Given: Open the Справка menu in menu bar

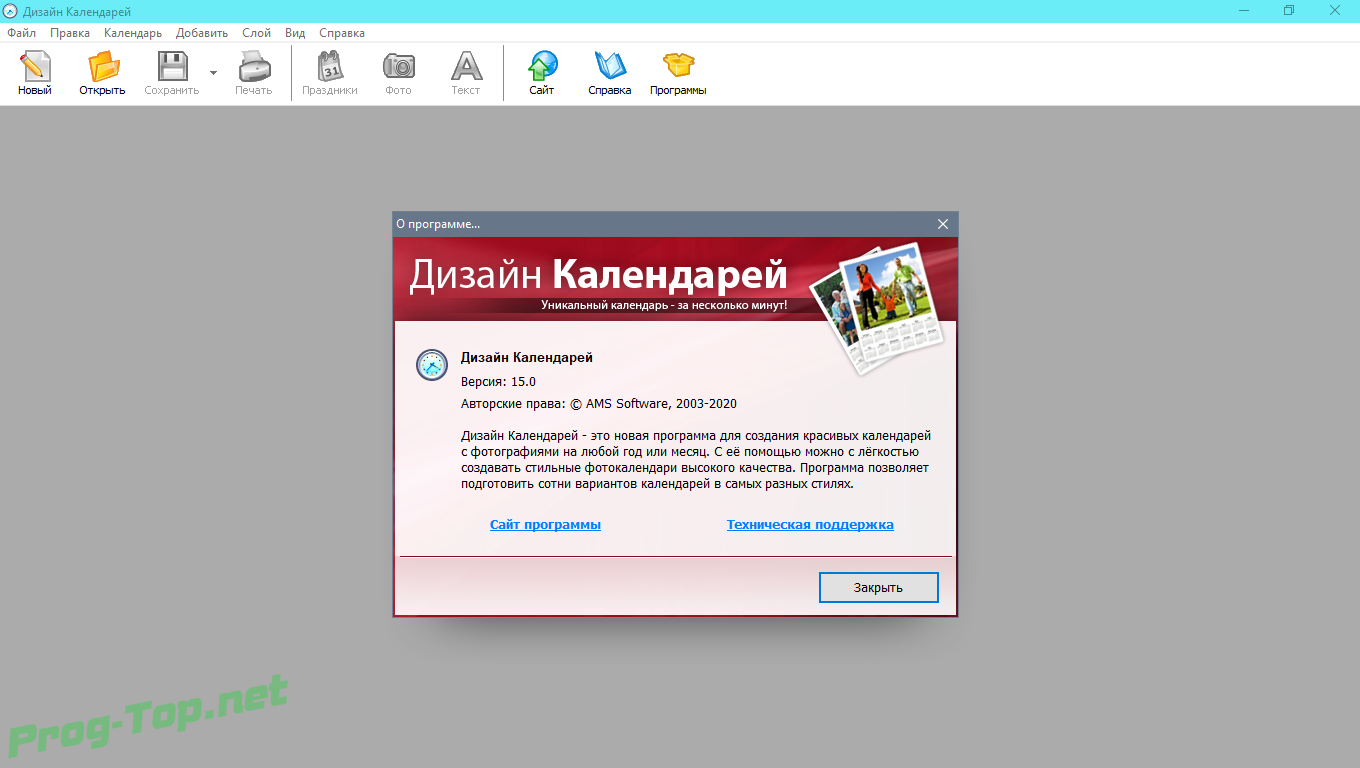Looking at the screenshot, I should pos(342,33).
